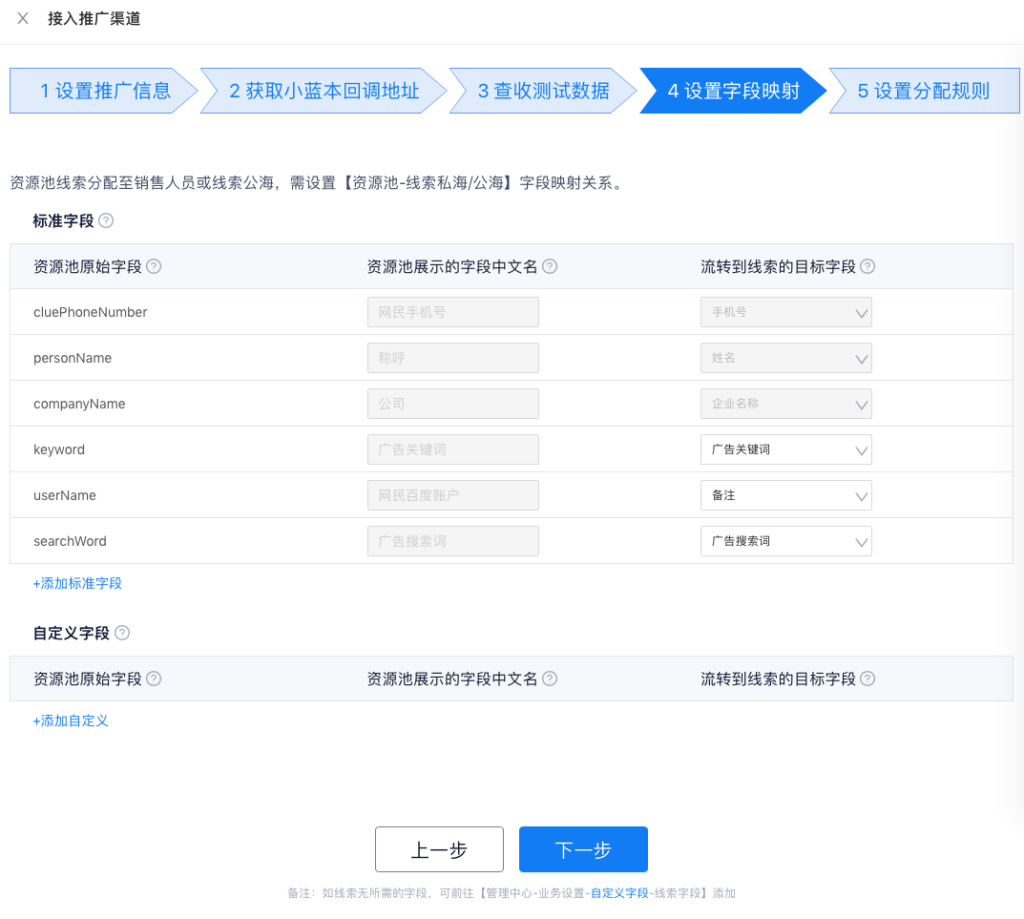Expand target field dropdown for searchWord row
This screenshot has height=919, width=1024.
coord(785,542)
